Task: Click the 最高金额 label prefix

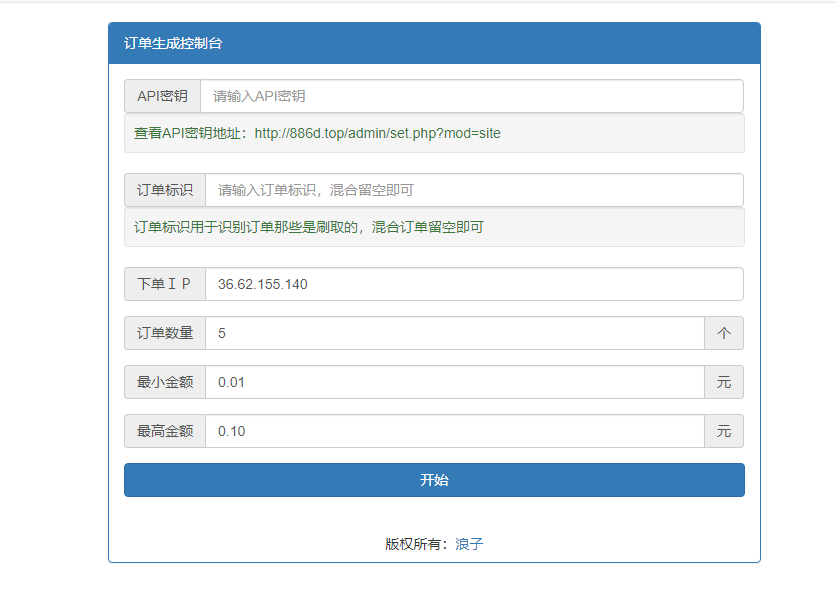Action: click(x=164, y=431)
